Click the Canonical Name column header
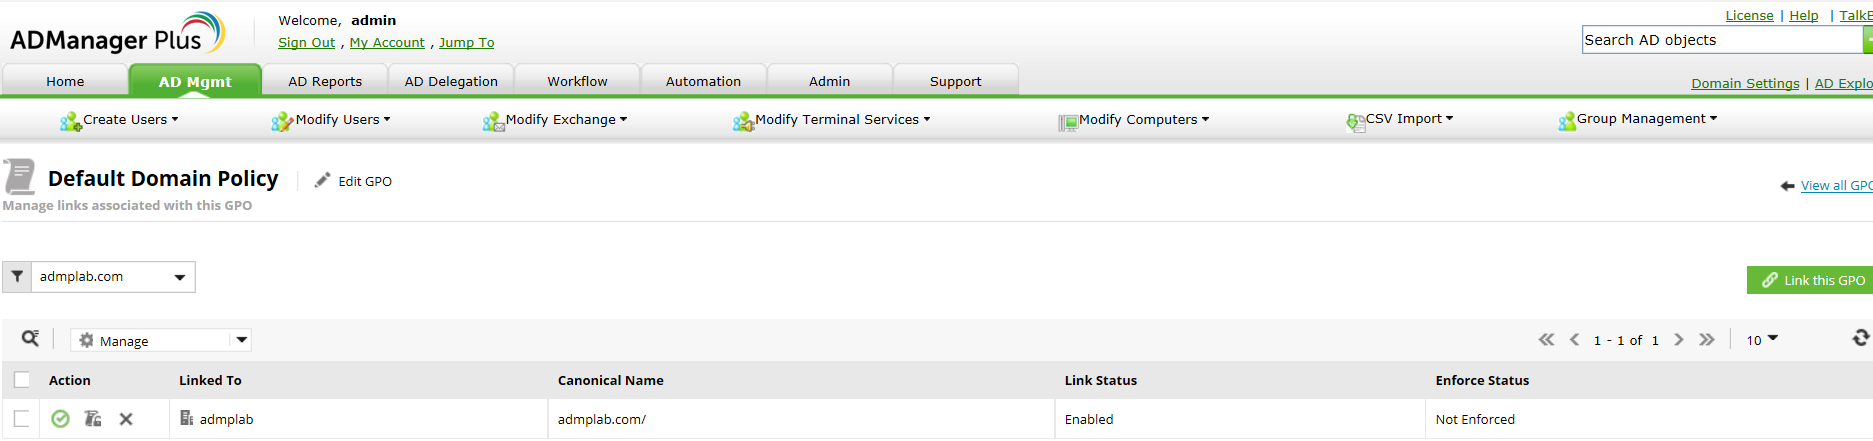This screenshot has height=441, width=1873. [611, 380]
